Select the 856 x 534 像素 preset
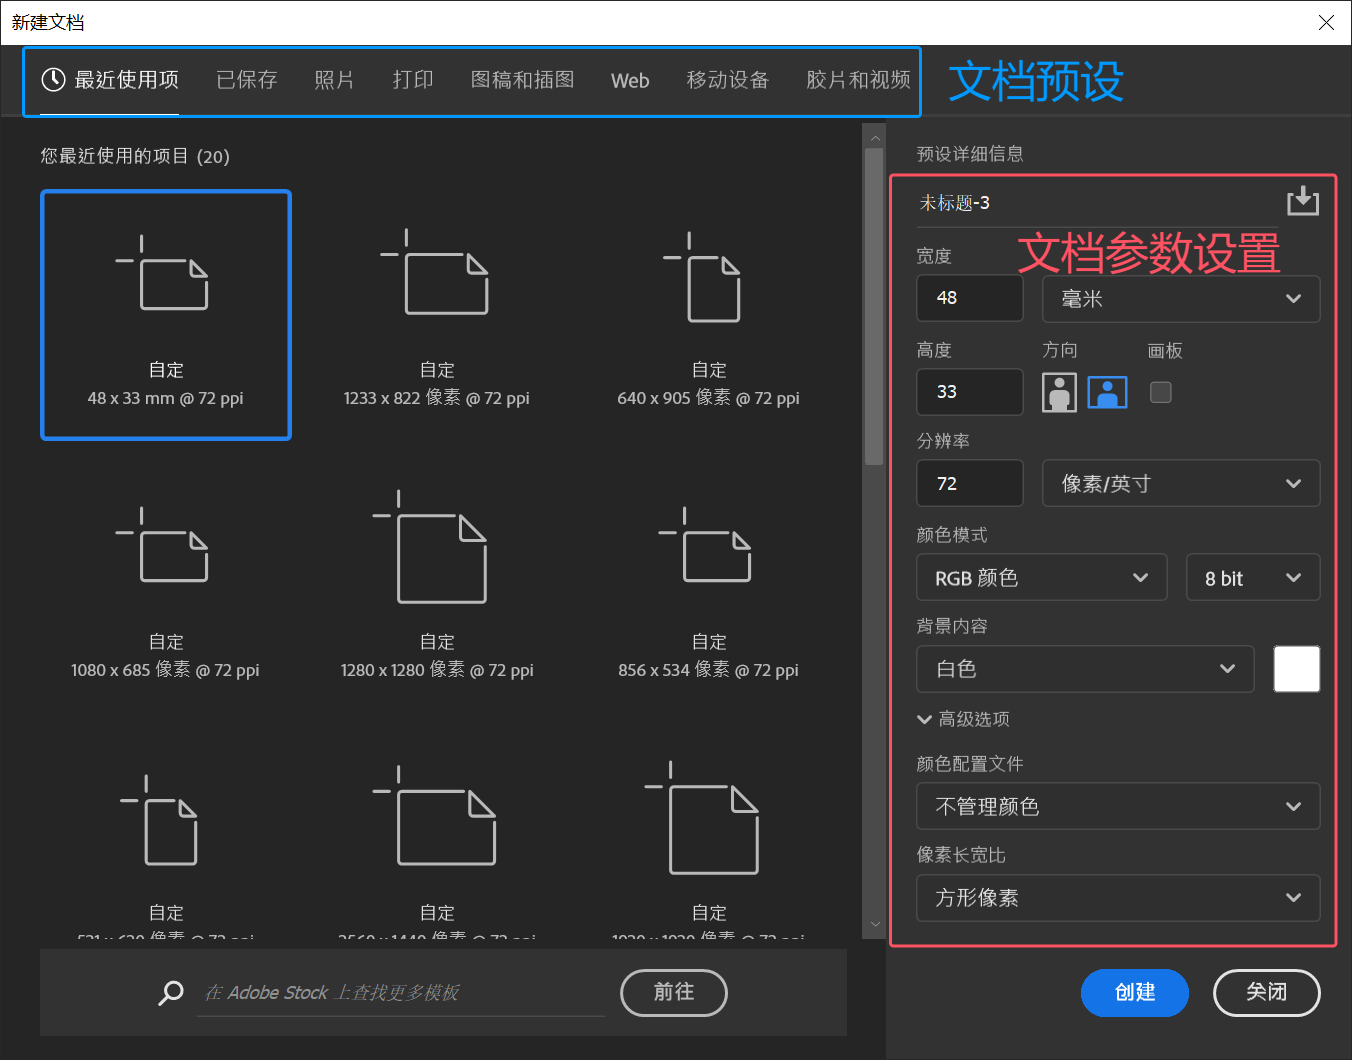 click(709, 587)
